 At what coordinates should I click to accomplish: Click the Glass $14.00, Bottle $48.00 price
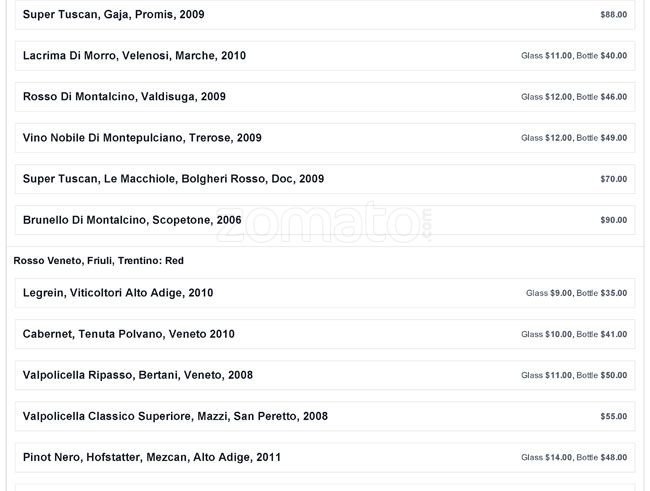point(574,457)
